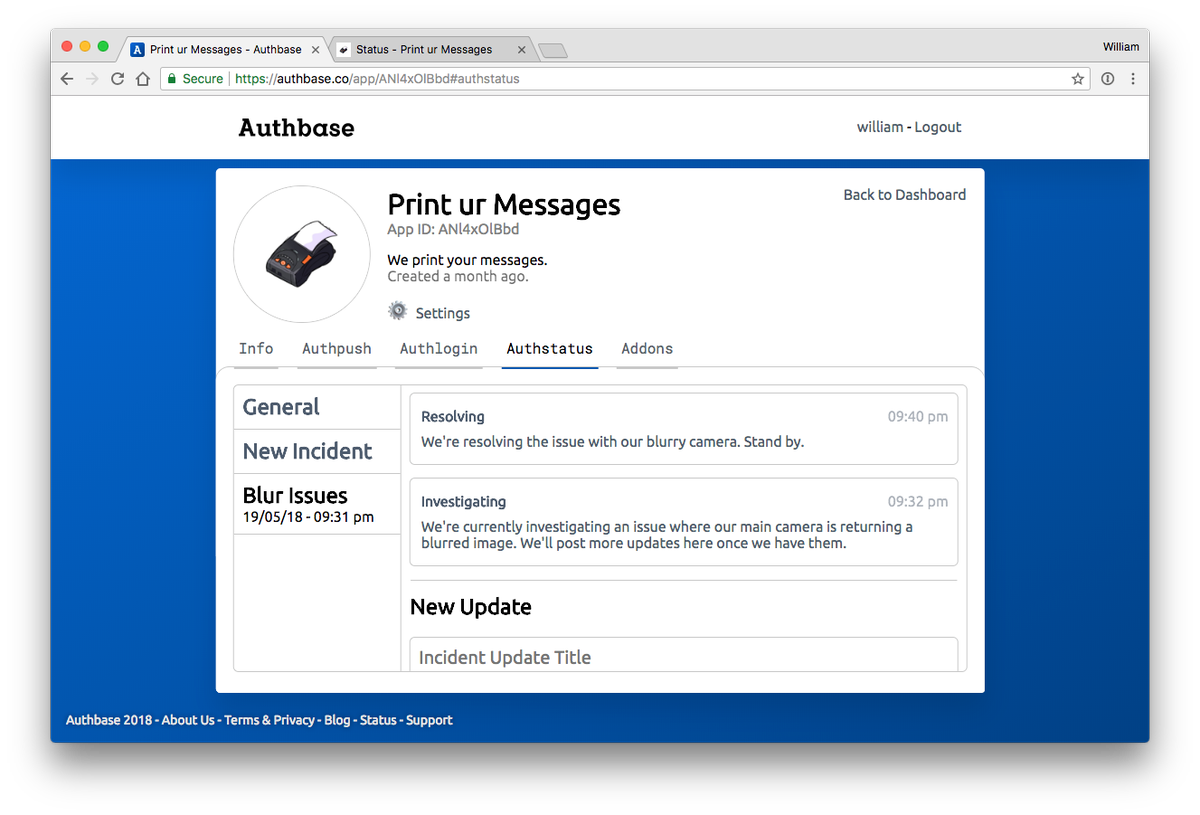The height and width of the screenshot is (815, 1200).
Task: Switch to the Authstatus tab
Action: coord(549,348)
